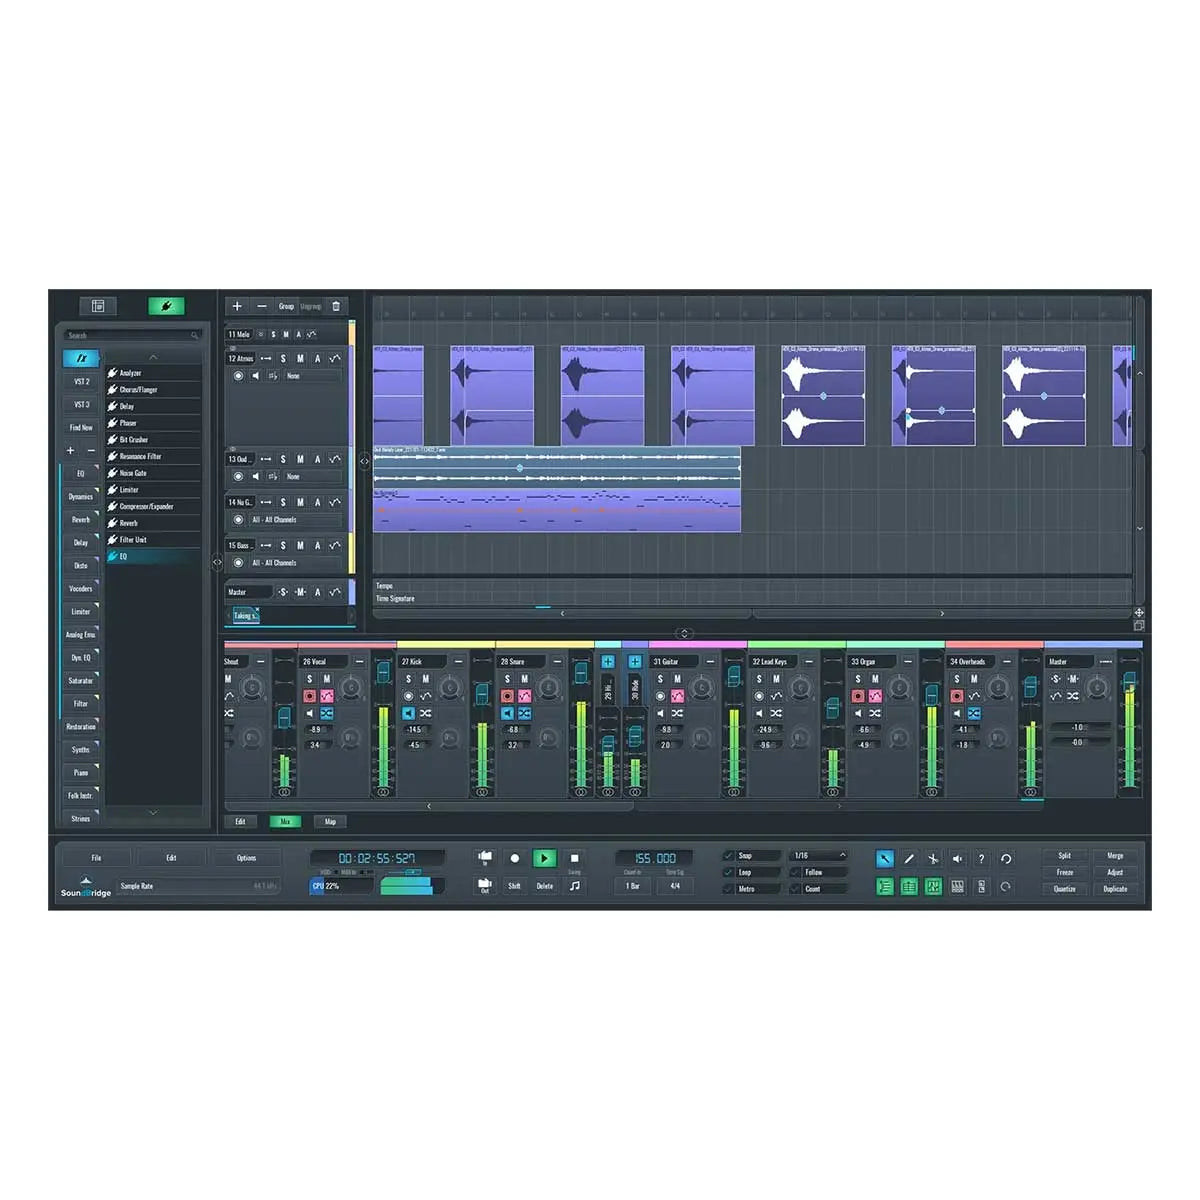Image resolution: width=1200 pixels, height=1200 pixels.
Task: Select the Reverb plugin from the effects list
Action: coord(130,522)
